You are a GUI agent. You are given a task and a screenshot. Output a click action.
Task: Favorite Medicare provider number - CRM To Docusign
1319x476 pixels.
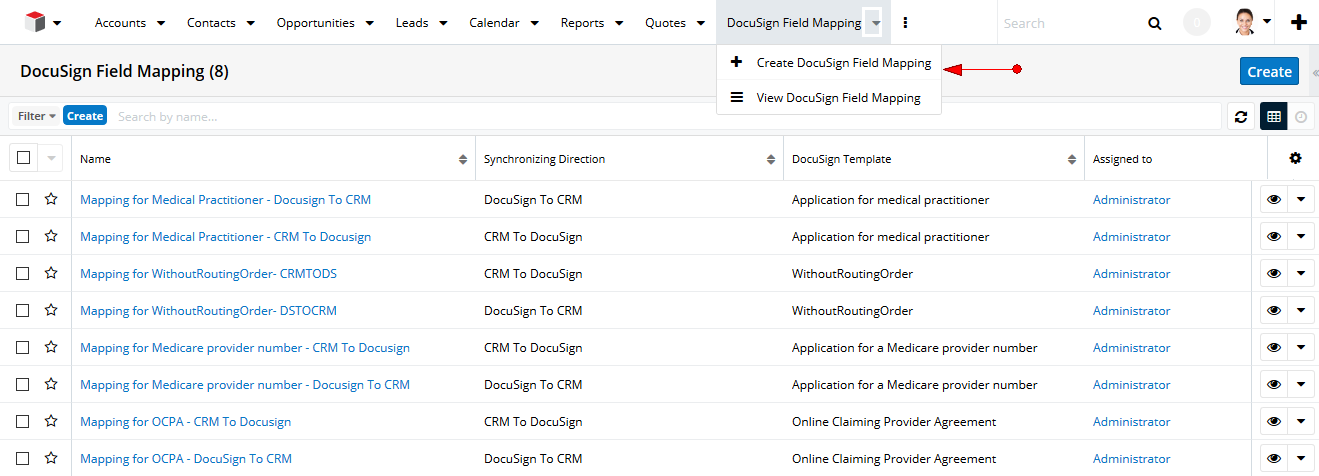pos(51,347)
